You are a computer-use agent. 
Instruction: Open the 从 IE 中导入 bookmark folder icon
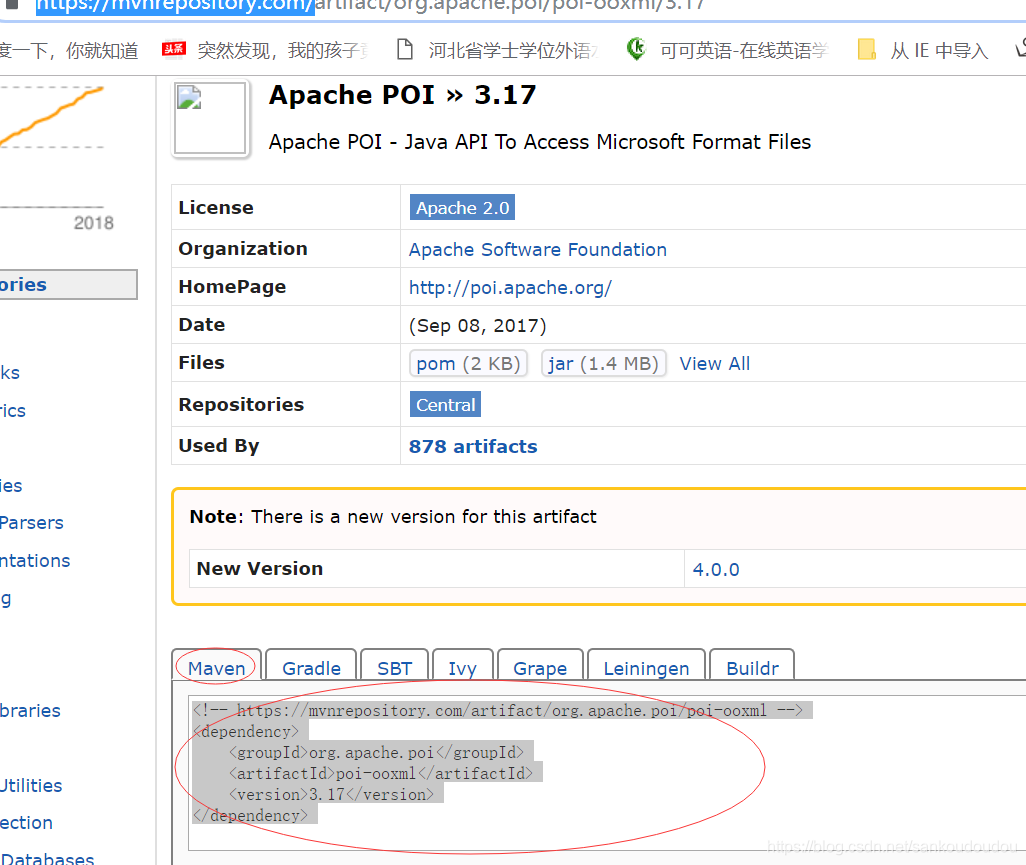(866, 50)
